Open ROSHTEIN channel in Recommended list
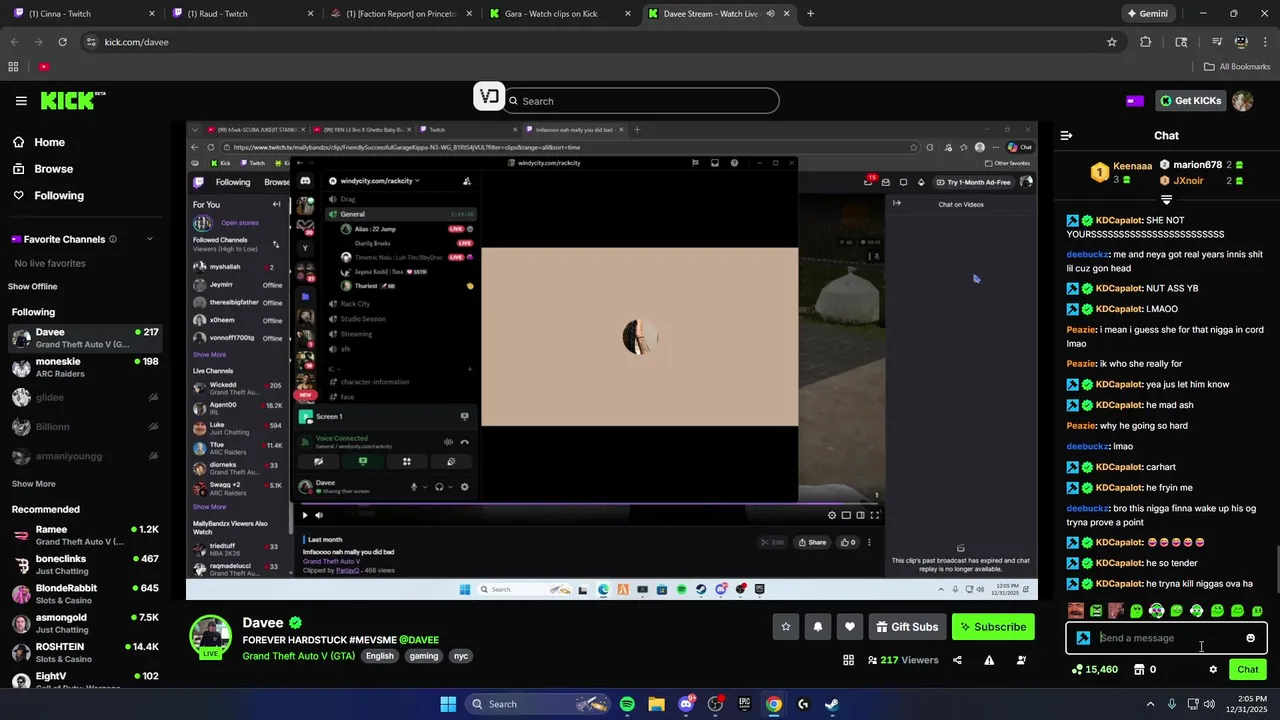The image size is (1280, 720). point(83,652)
